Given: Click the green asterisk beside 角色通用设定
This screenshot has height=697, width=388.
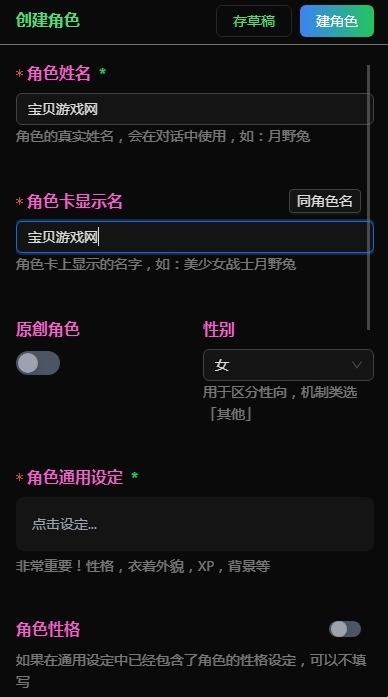Looking at the screenshot, I should click(x=135, y=477).
